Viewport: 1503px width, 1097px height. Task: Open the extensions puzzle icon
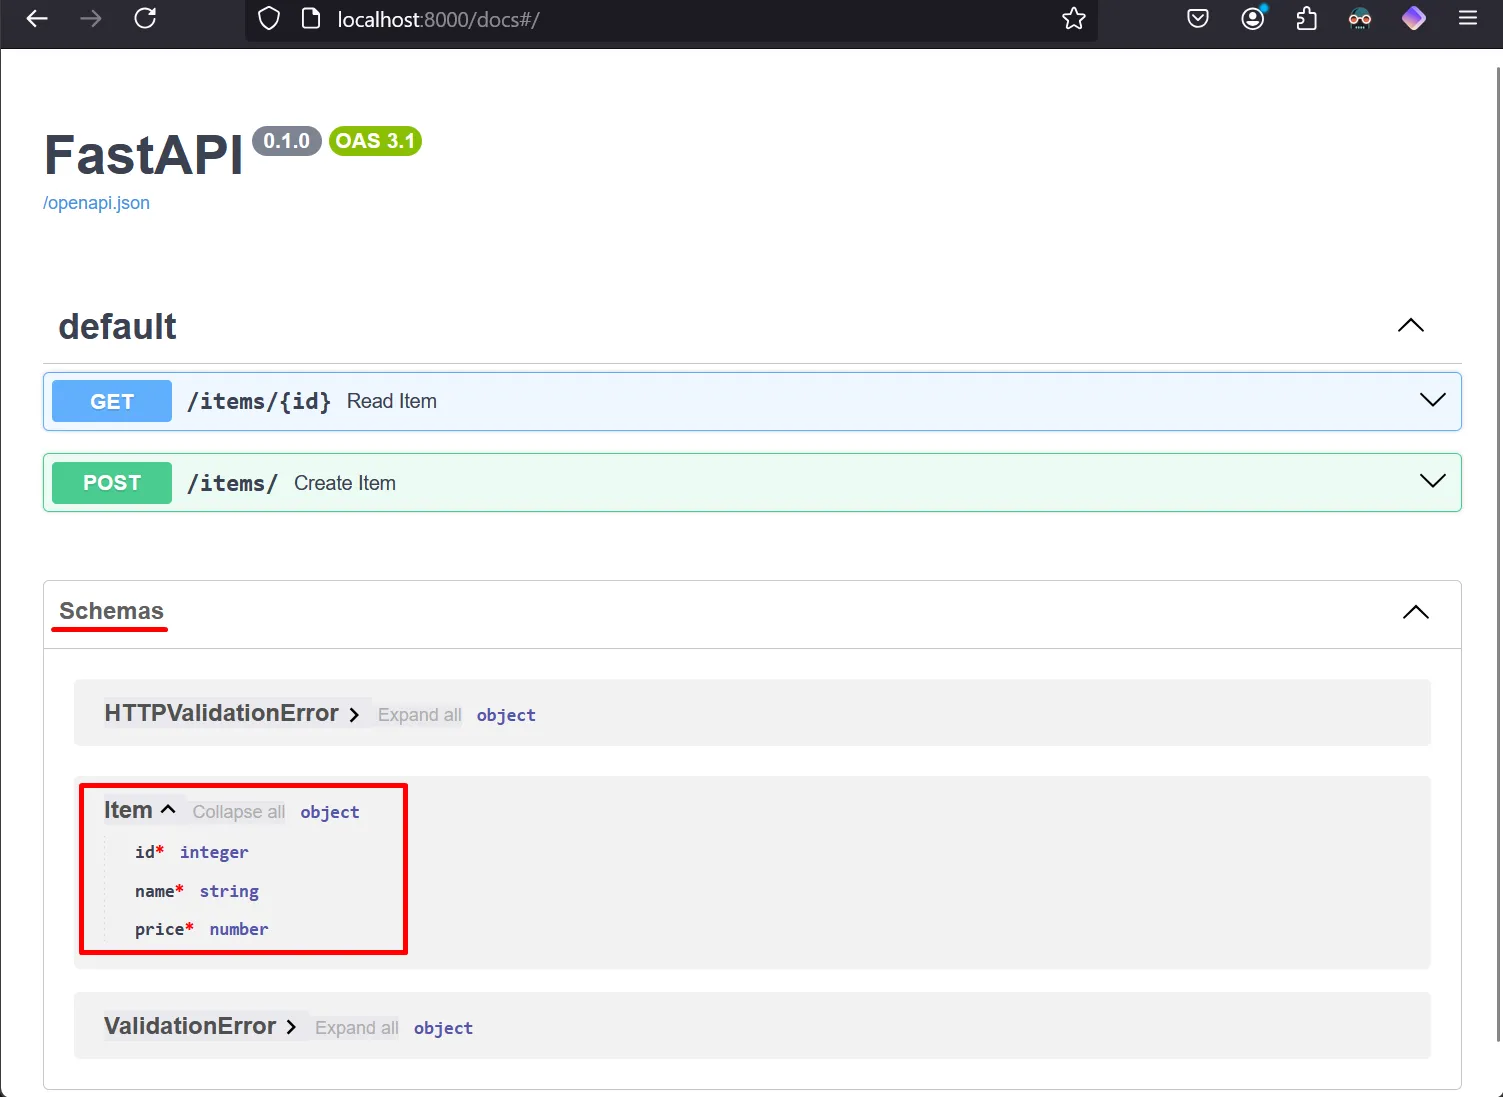(x=1306, y=19)
